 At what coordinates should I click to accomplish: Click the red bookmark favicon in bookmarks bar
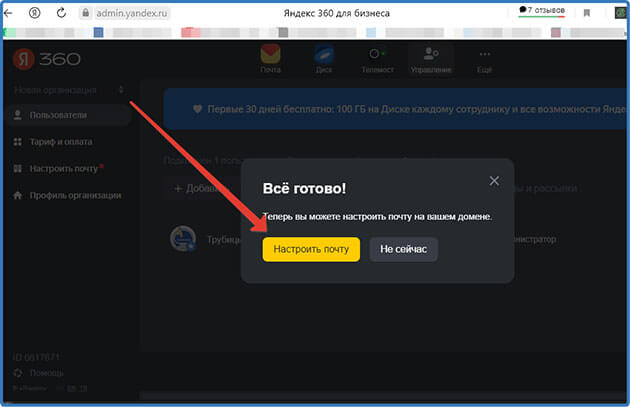coord(190,32)
